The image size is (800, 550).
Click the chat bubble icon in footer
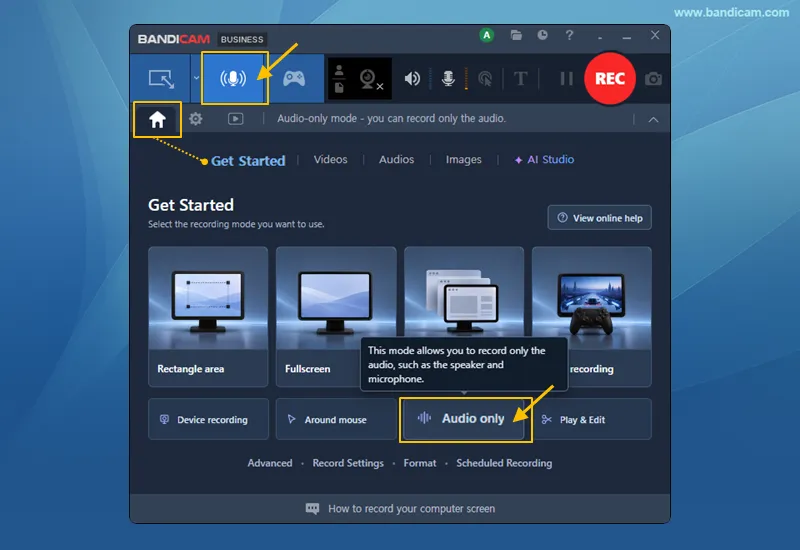click(312, 509)
